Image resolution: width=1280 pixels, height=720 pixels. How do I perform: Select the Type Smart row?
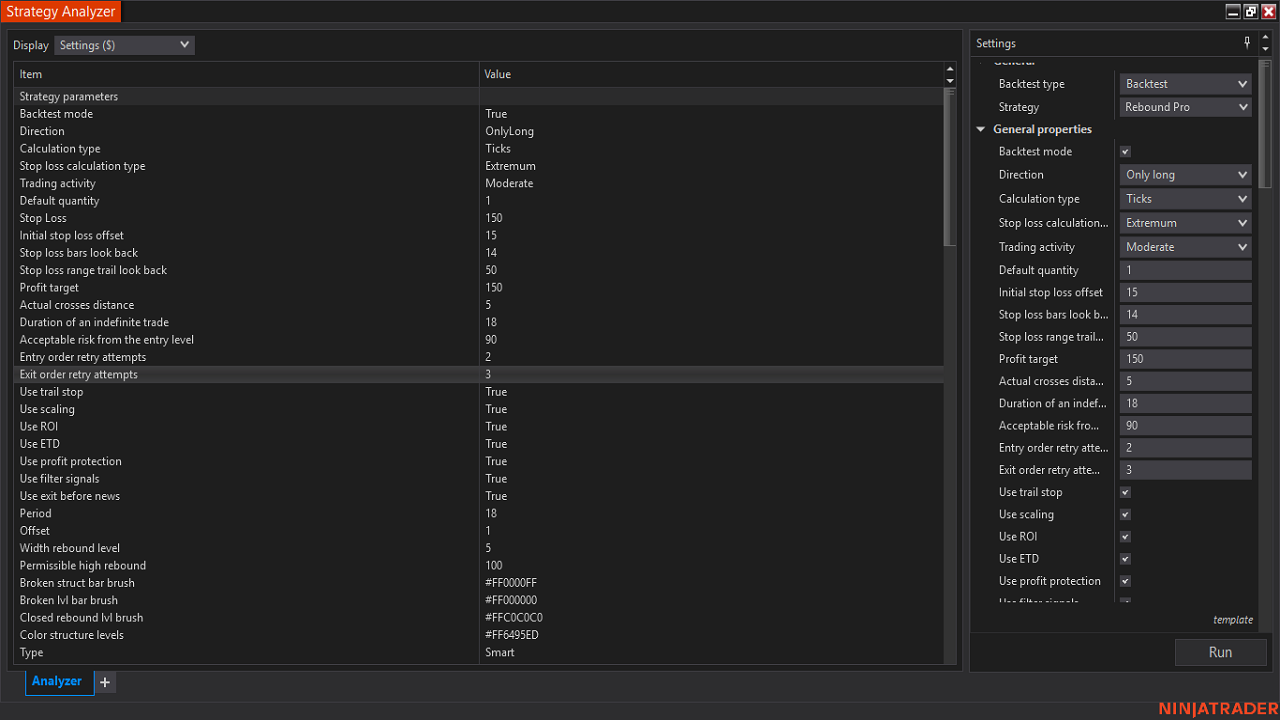pos(479,653)
